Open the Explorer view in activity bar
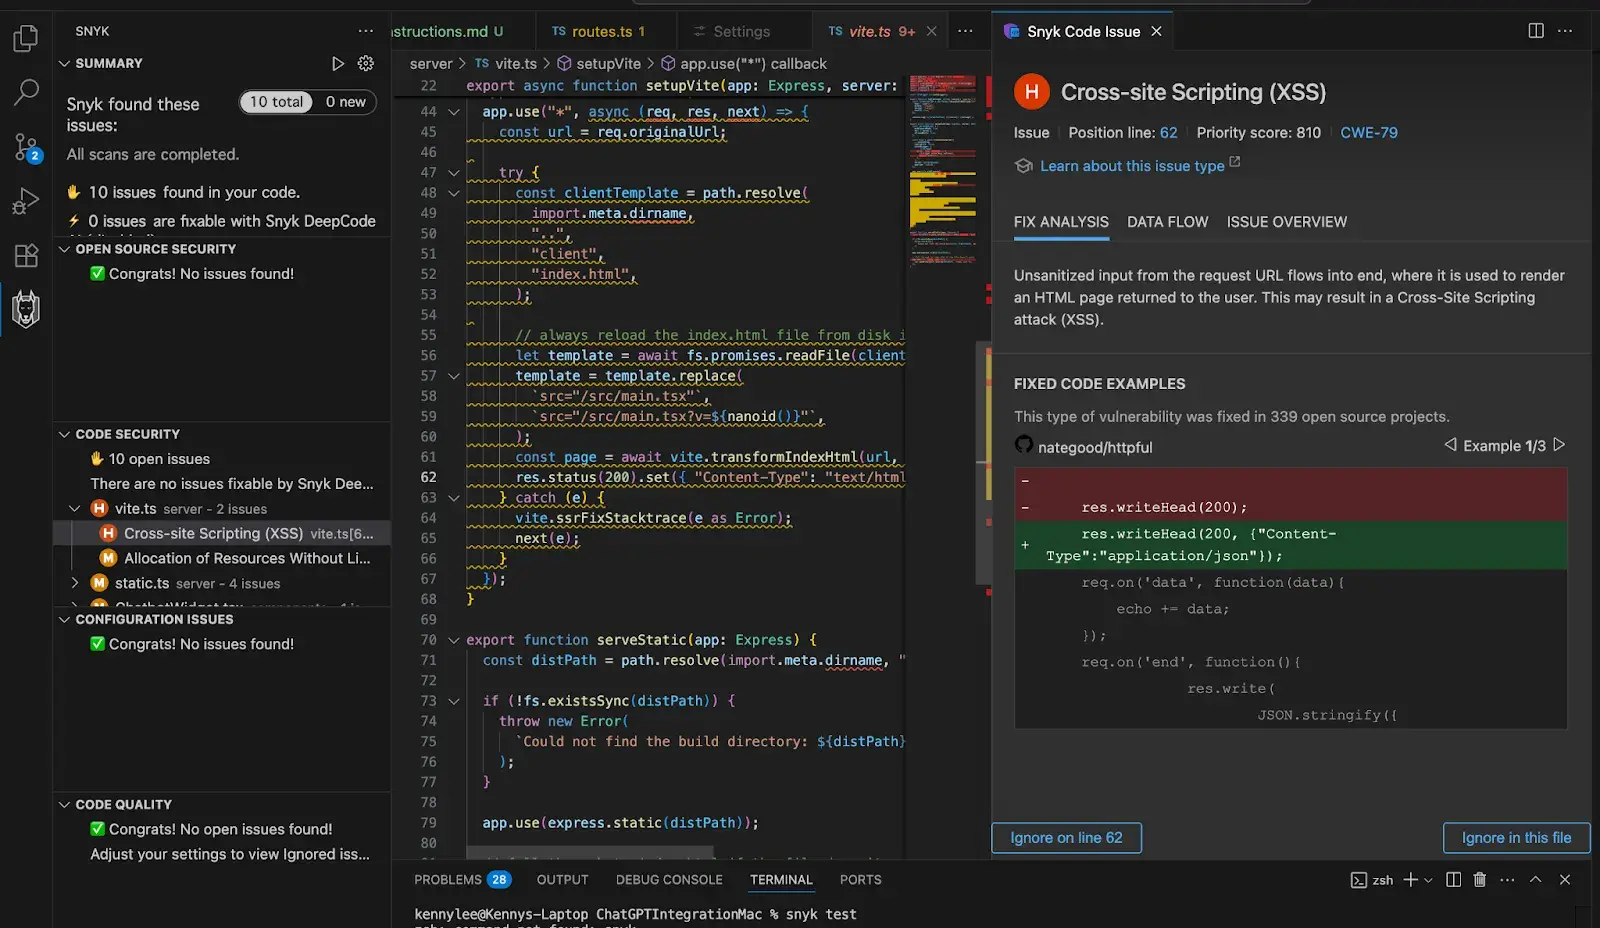 (x=26, y=39)
